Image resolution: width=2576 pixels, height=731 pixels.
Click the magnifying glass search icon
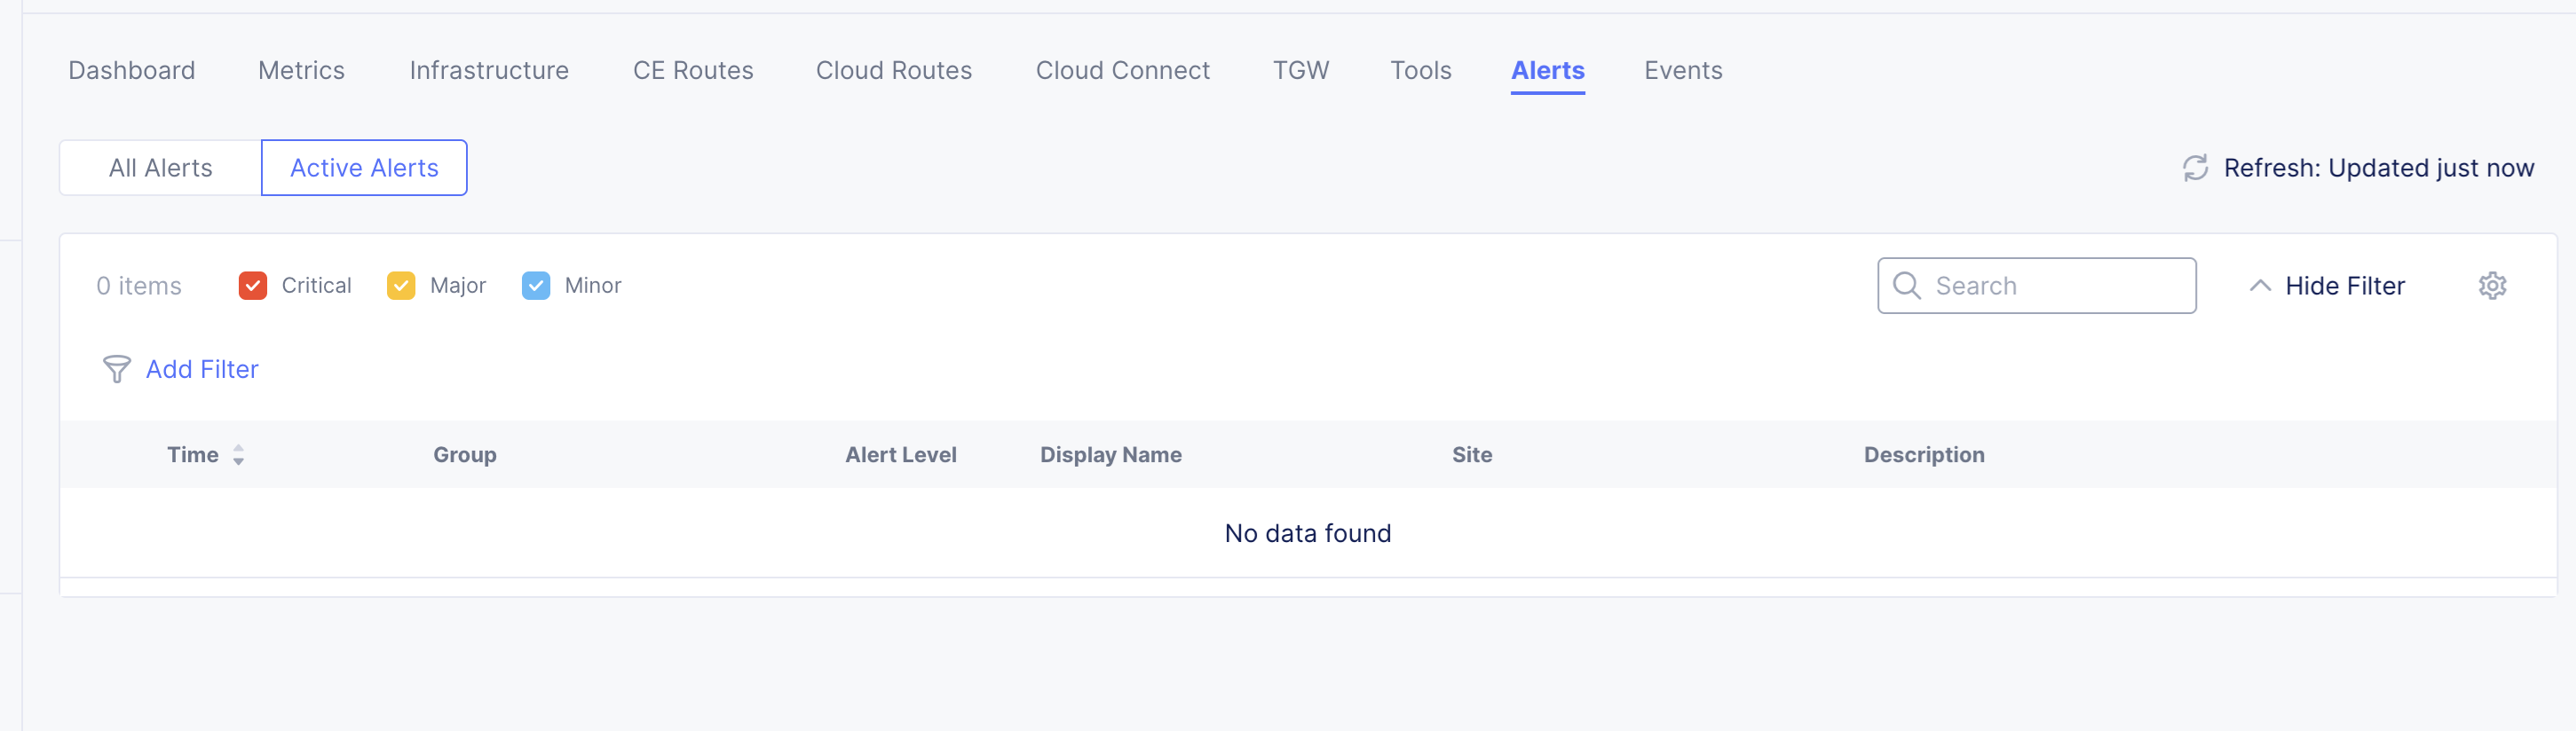(x=1906, y=286)
